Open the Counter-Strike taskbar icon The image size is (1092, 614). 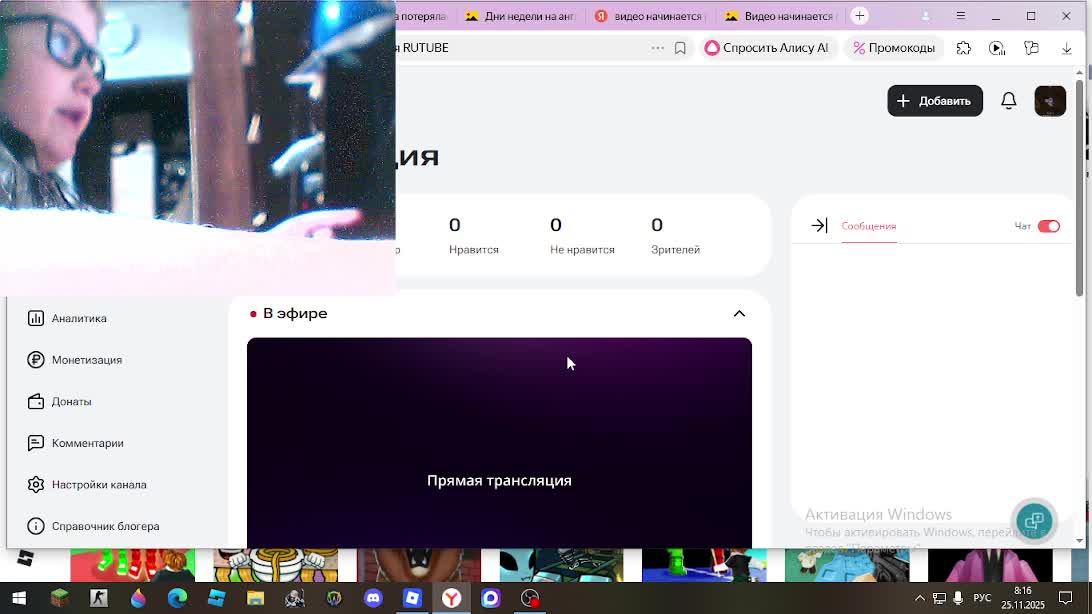98,598
